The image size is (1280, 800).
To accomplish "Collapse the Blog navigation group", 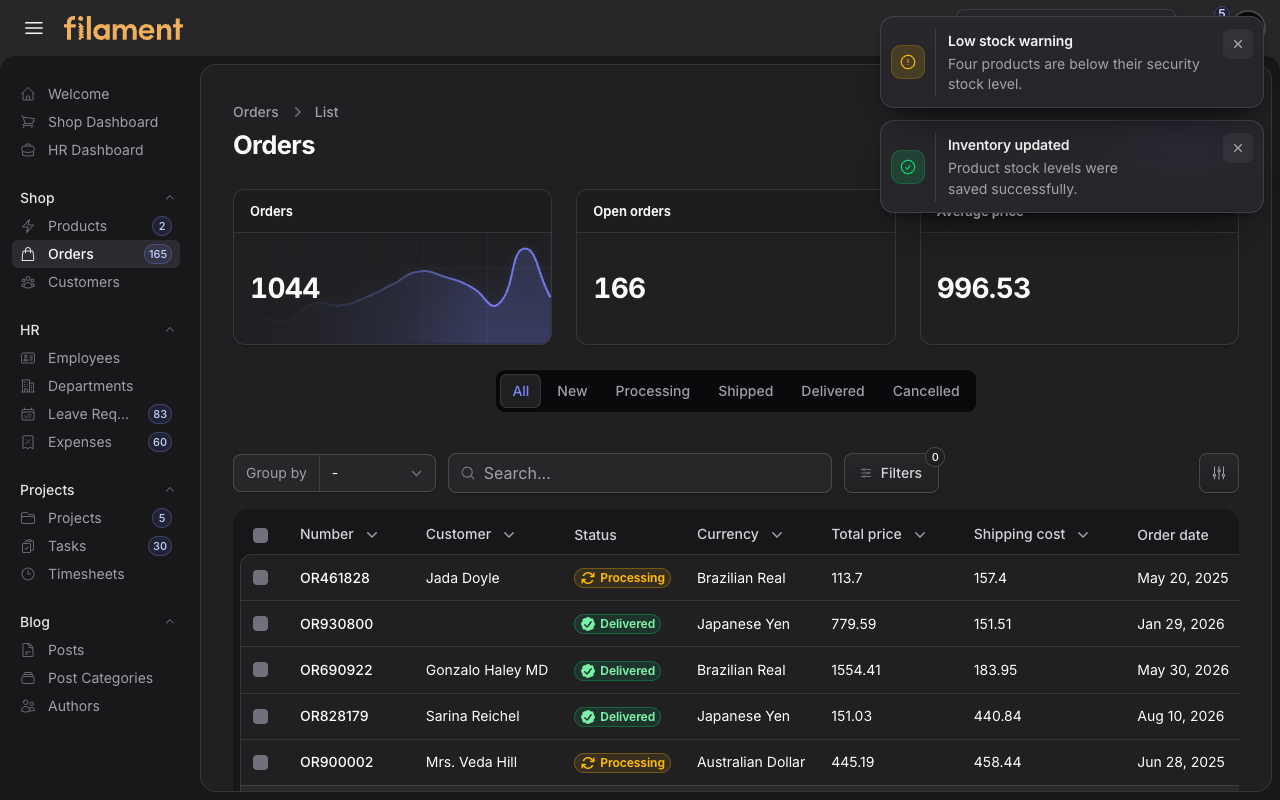I will pos(170,622).
